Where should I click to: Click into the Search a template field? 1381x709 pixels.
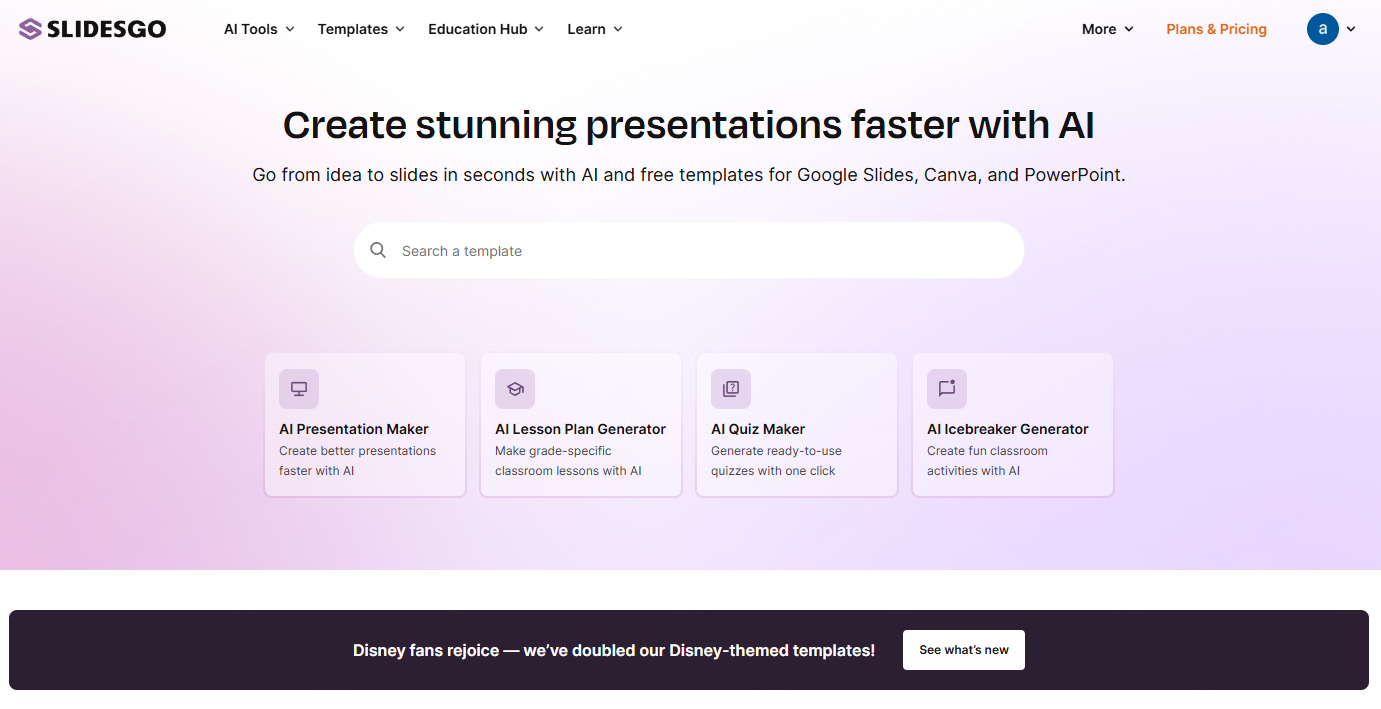(700, 250)
